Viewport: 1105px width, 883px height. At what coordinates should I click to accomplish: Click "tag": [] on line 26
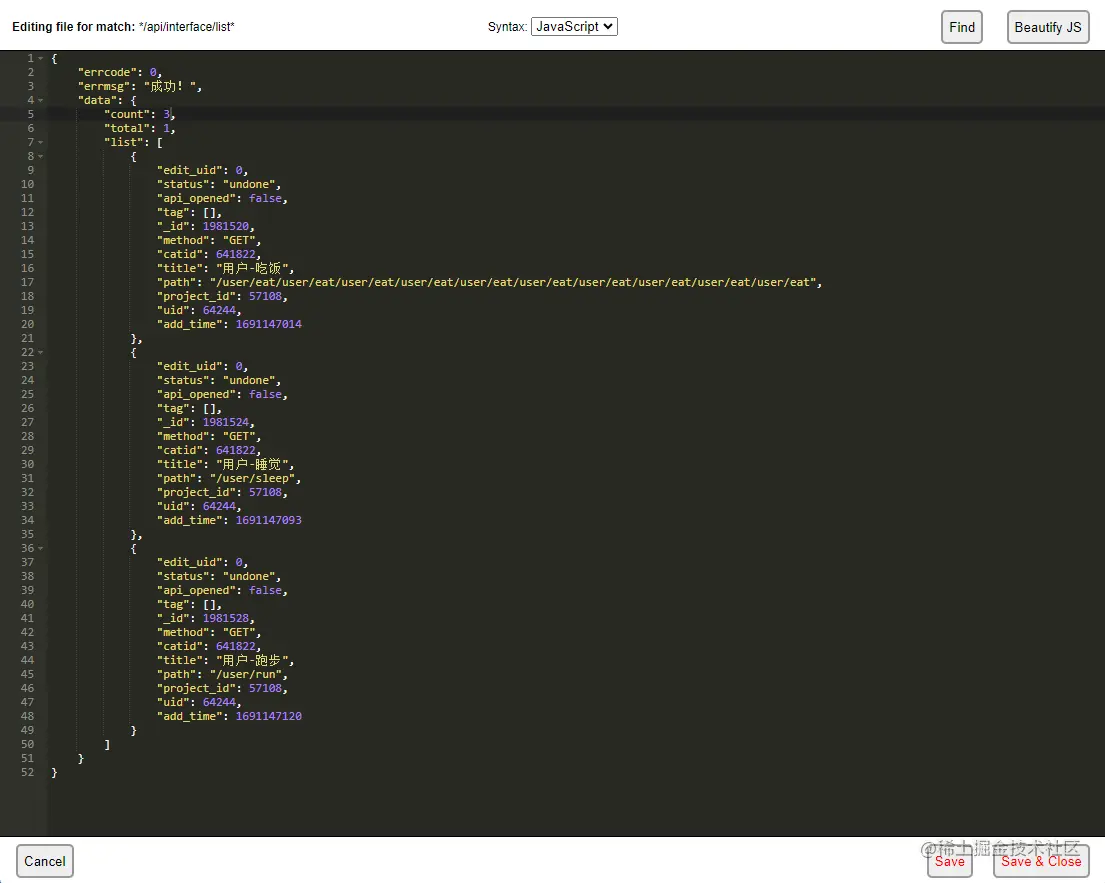189,408
